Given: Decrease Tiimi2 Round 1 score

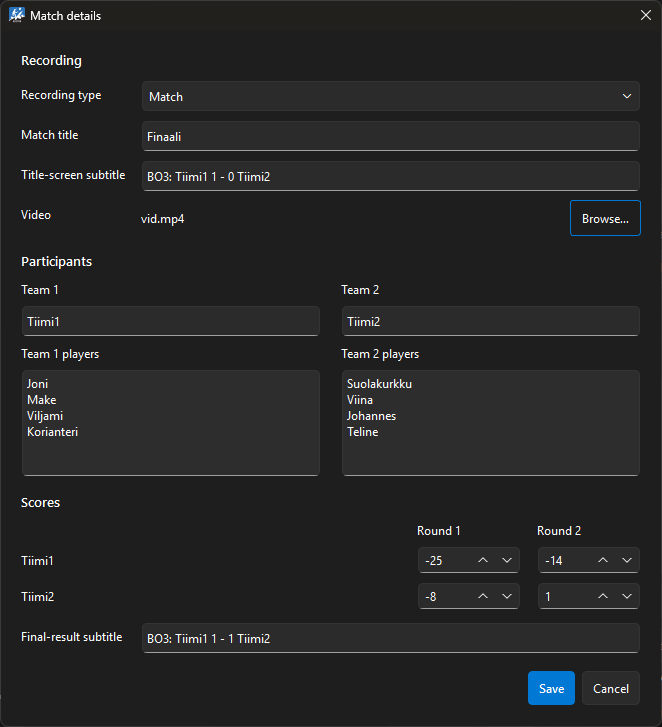Looking at the screenshot, I should [x=507, y=596].
